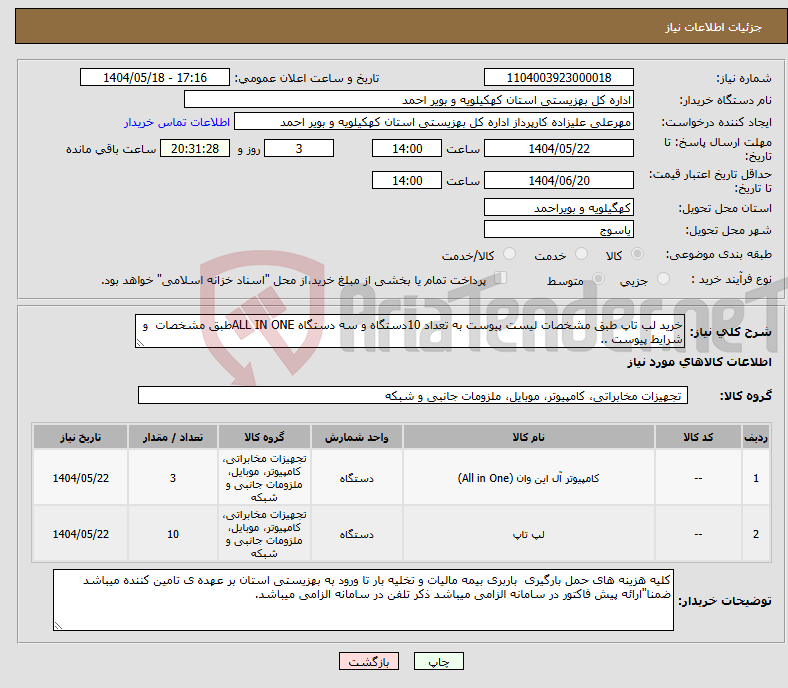
Task: Click the اطلاعات کالاهای مورد نیاز section heading
Action: [x=699, y=362]
